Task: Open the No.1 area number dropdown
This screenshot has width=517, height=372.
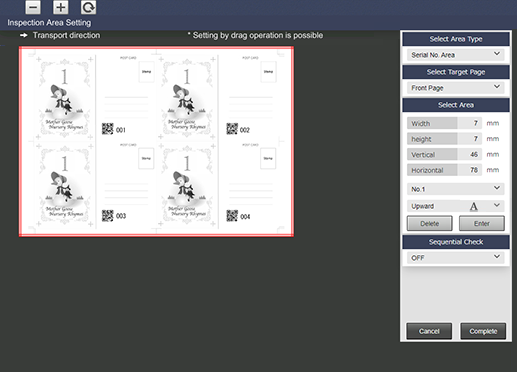Action: click(x=456, y=189)
